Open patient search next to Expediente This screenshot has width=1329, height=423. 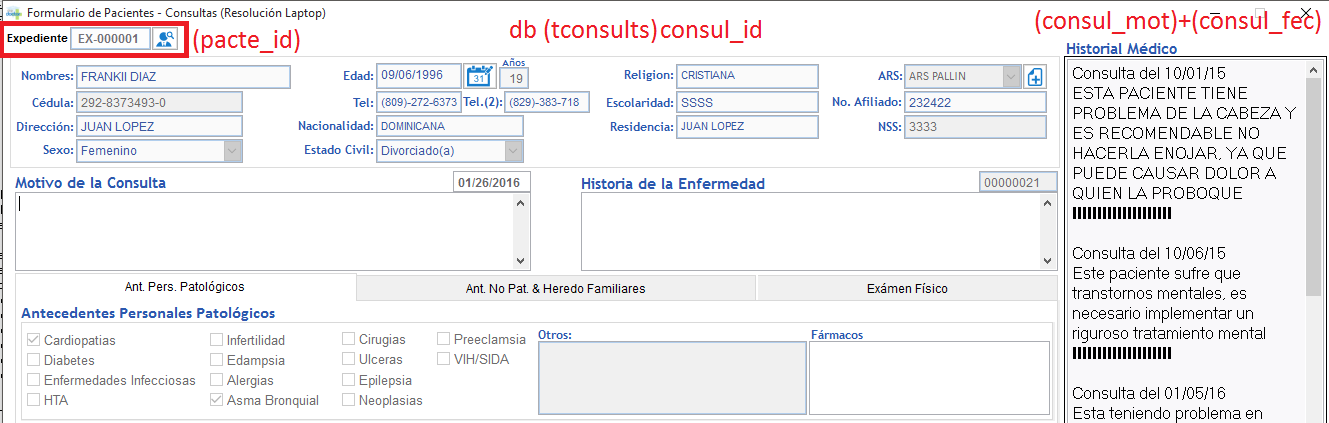165,38
